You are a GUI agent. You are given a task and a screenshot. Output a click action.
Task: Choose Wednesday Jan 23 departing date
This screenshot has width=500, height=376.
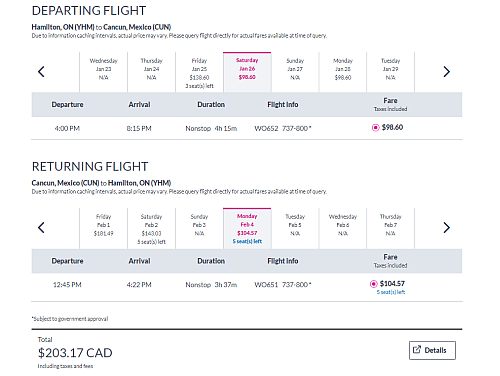tap(104, 72)
